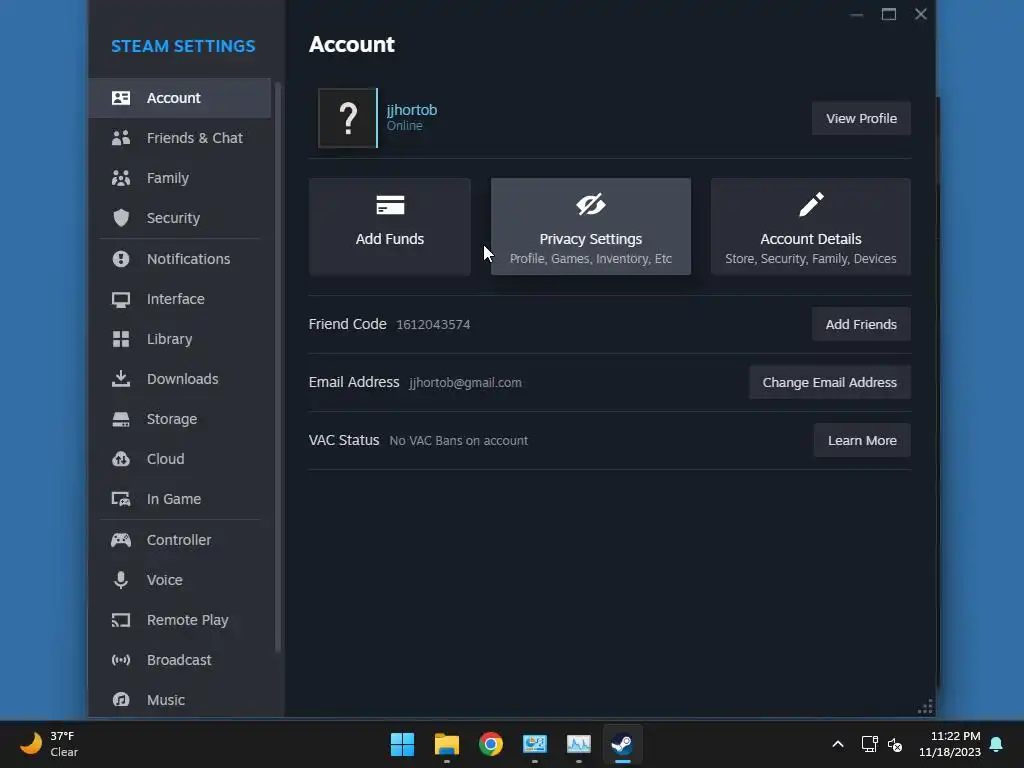The image size is (1024, 768).
Task: Open the taskbar clock showing 11:22 PM
Action: 949,744
